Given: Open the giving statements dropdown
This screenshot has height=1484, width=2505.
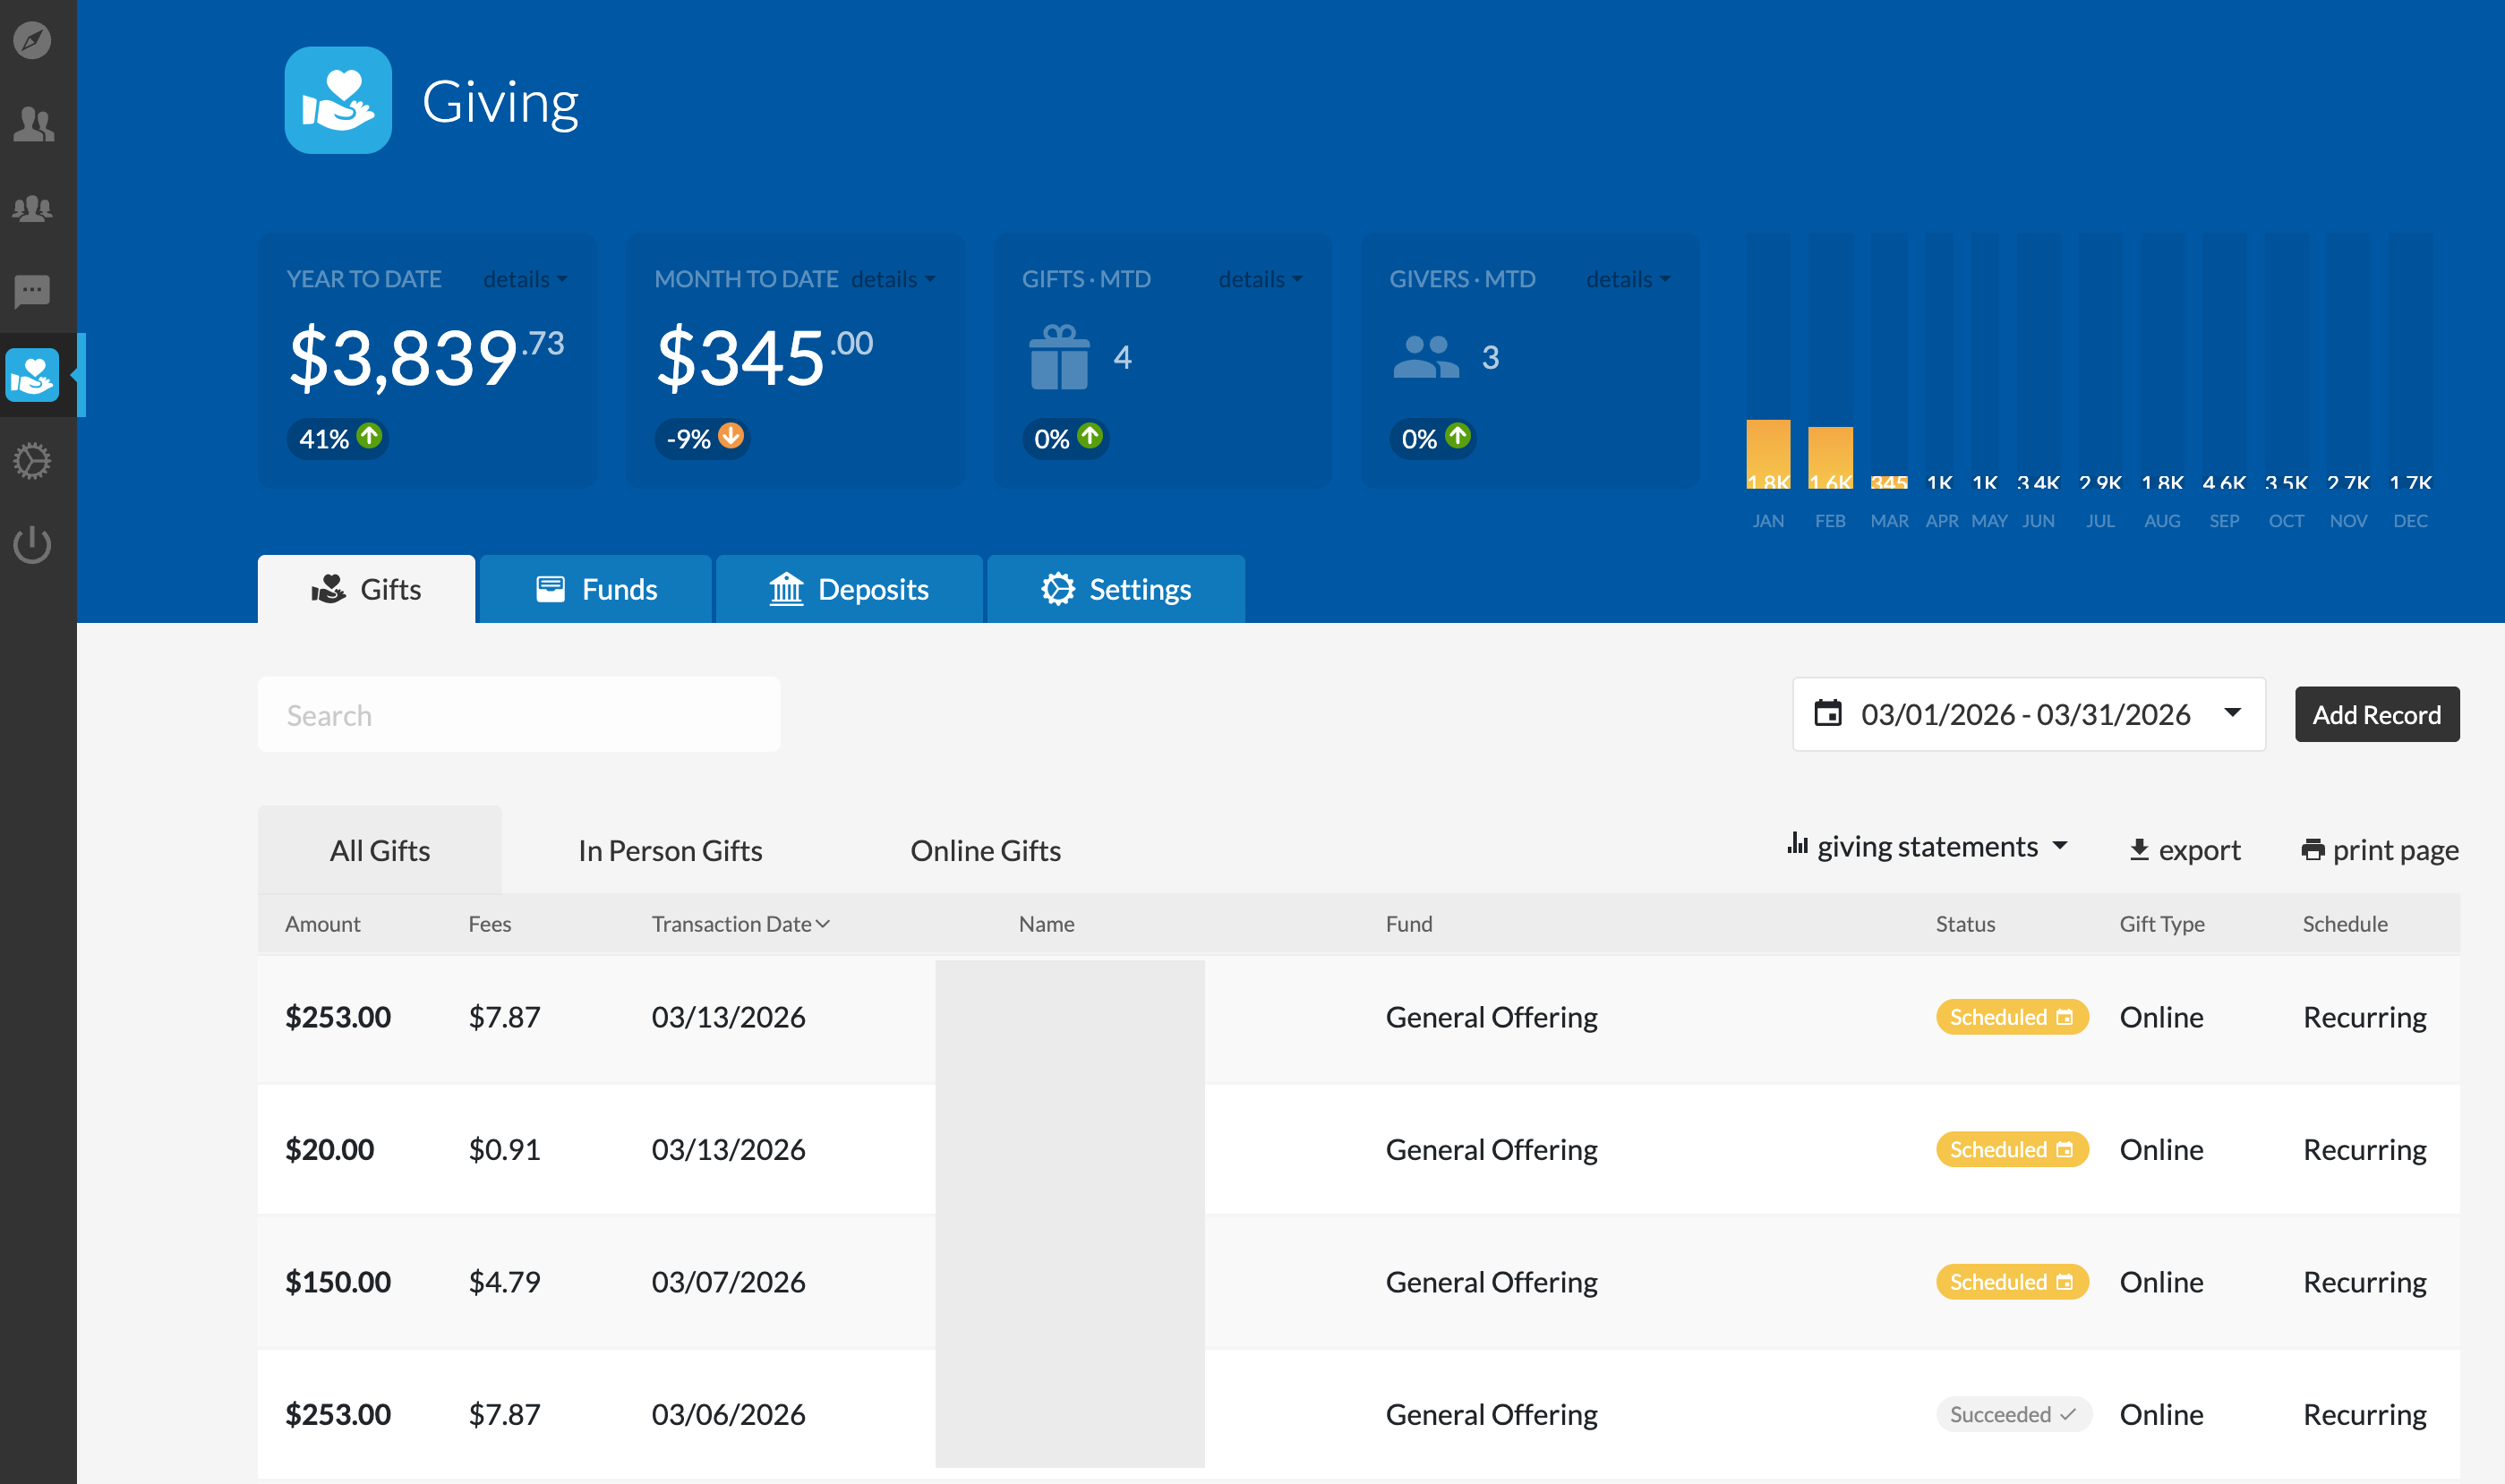Looking at the screenshot, I should (1927, 847).
